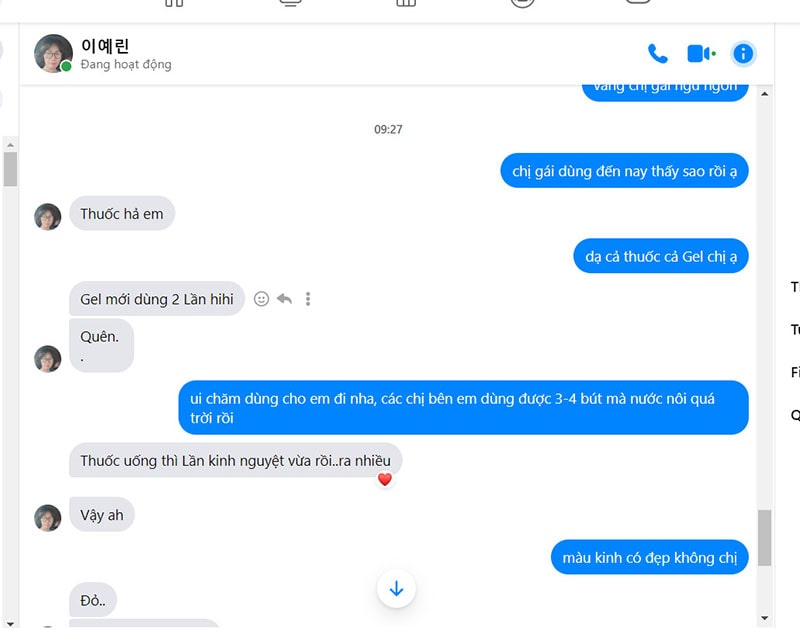Open more options for 'Gel mới dùng' message
Viewport: 800px width, 628px height.
point(308,299)
